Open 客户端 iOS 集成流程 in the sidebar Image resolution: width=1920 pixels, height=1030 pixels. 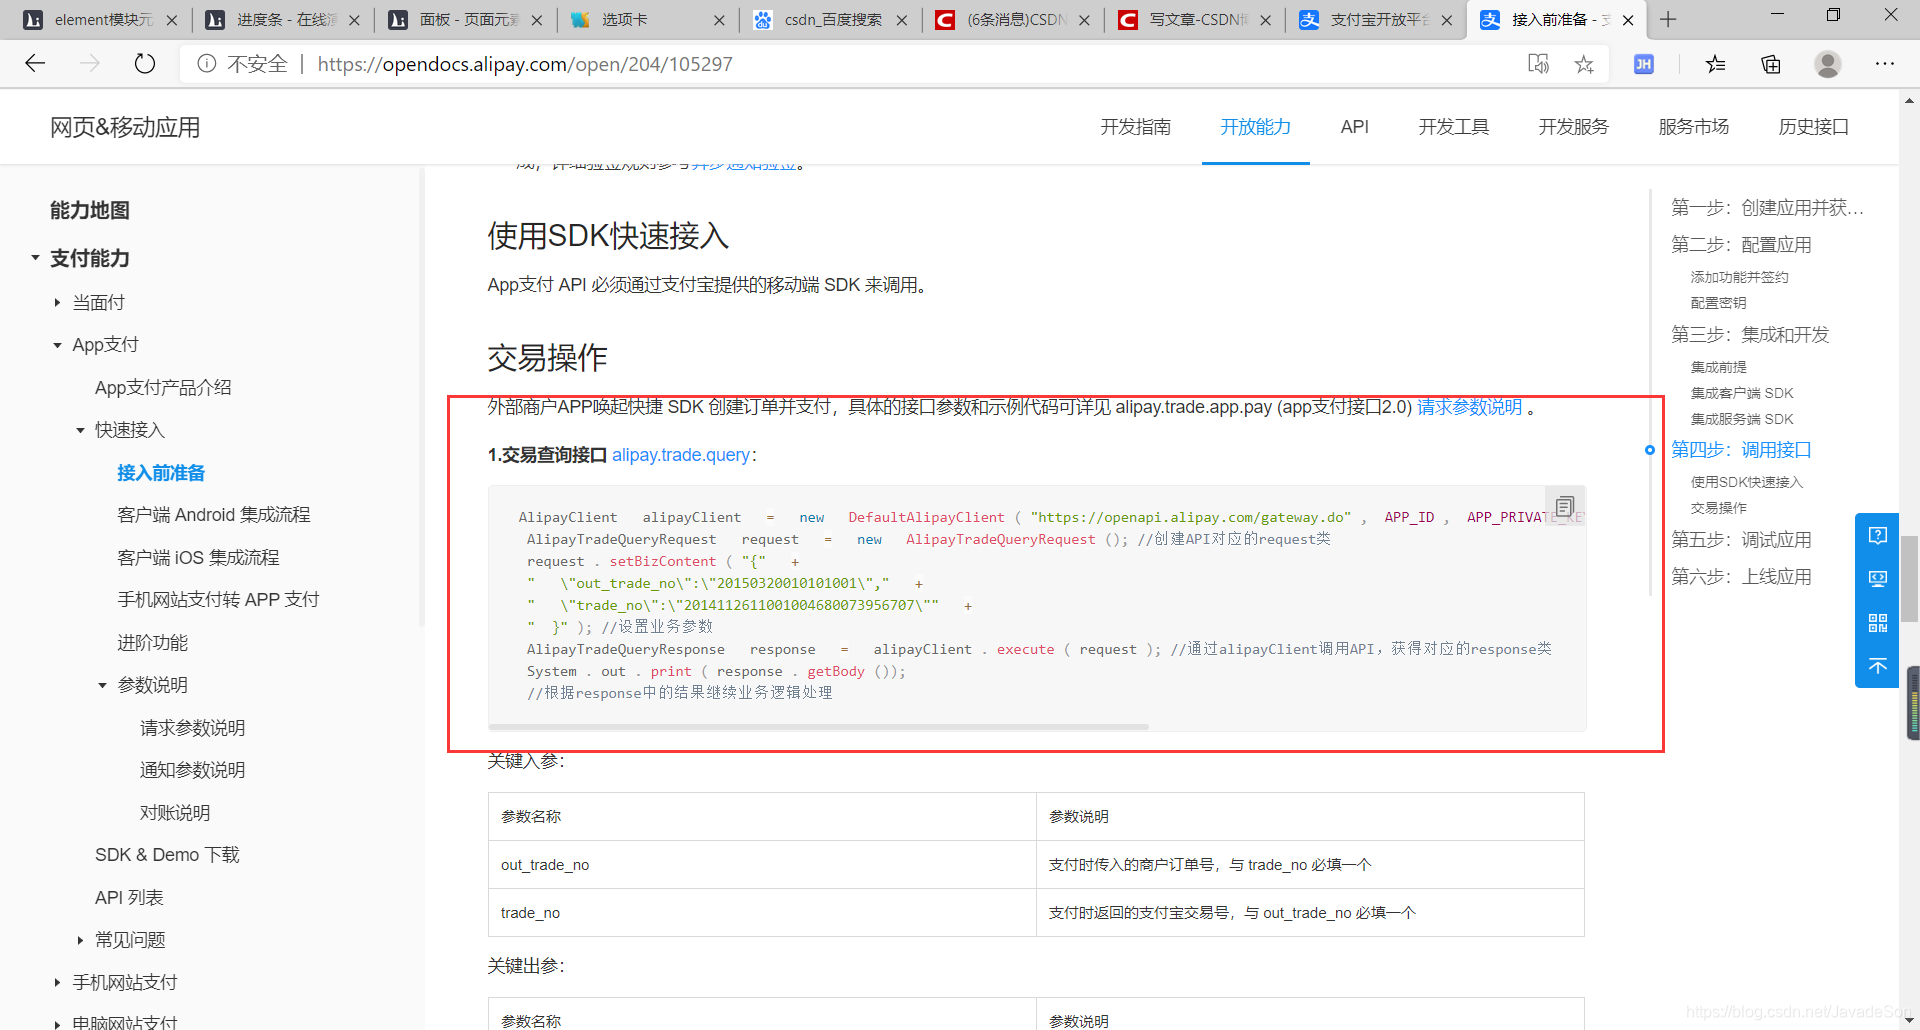click(x=198, y=557)
